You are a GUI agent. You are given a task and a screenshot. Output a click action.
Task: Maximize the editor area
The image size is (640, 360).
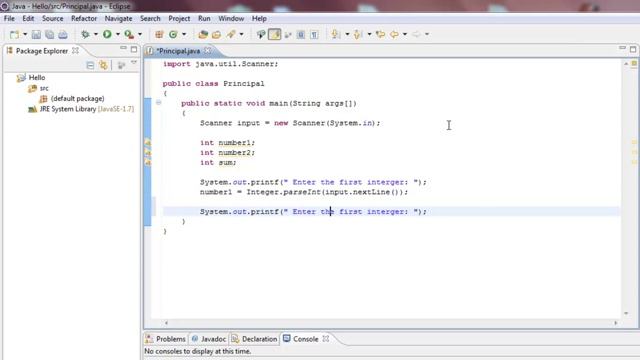[633, 49]
